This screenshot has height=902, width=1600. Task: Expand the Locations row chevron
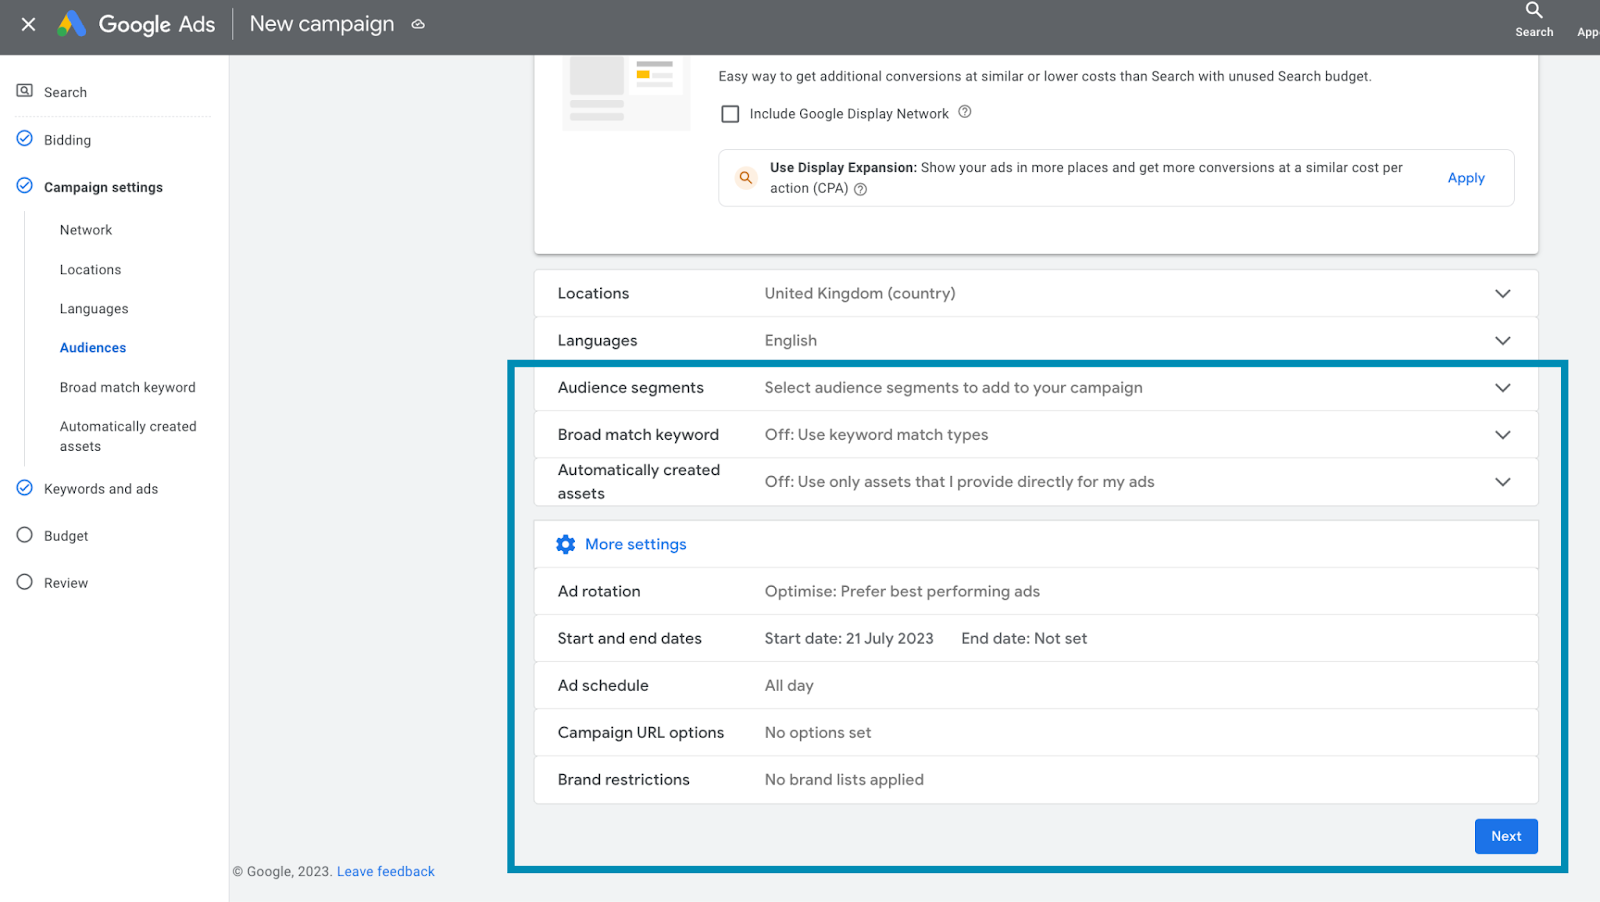(x=1502, y=293)
